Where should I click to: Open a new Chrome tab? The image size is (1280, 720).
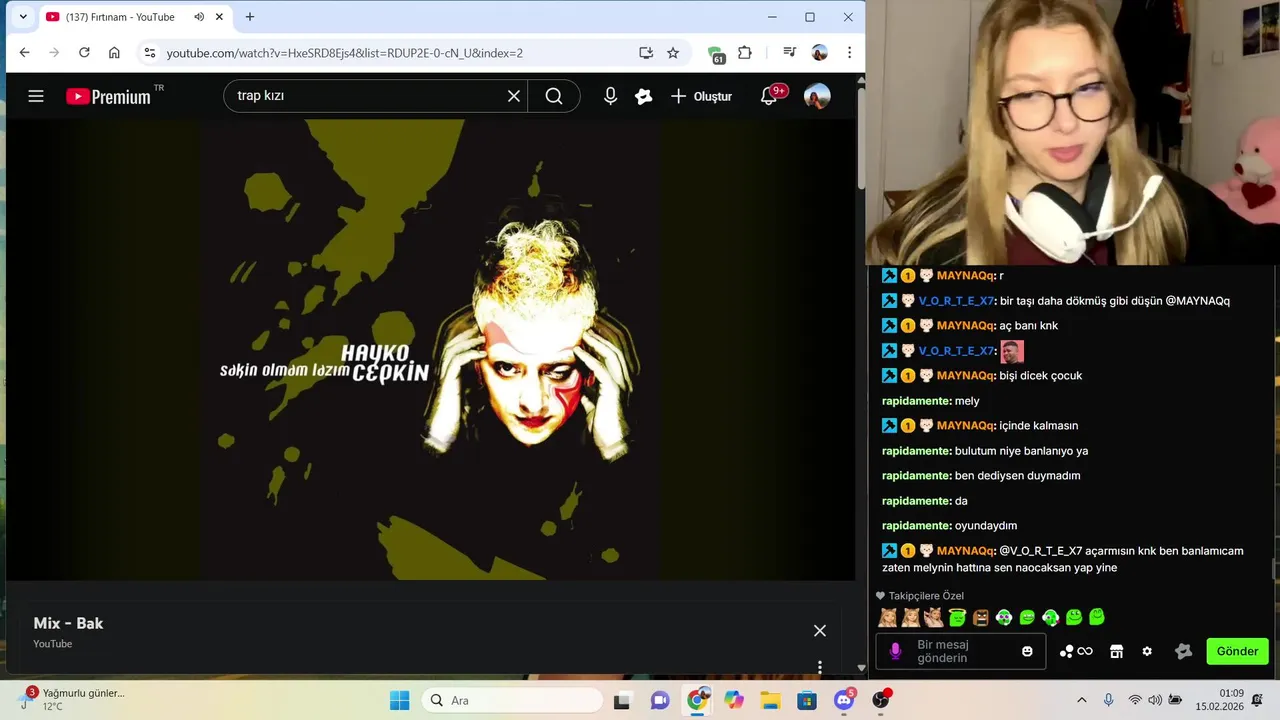click(250, 17)
